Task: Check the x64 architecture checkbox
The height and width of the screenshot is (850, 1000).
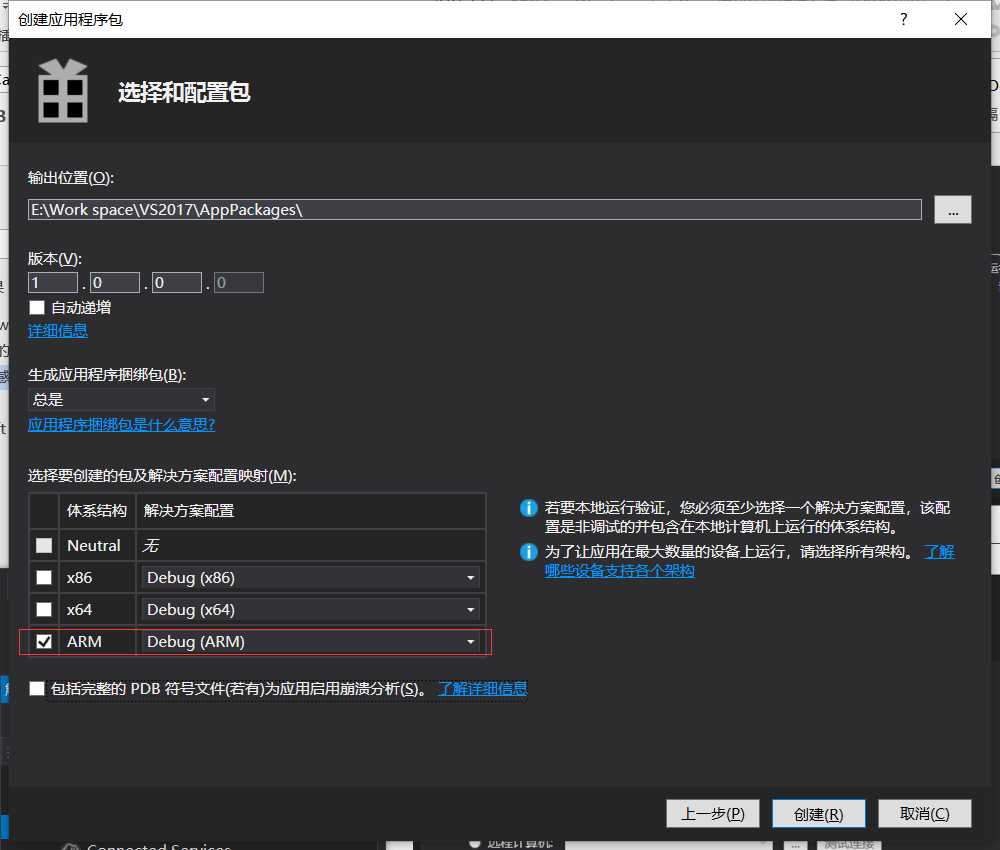Action: pyautogui.click(x=44, y=609)
